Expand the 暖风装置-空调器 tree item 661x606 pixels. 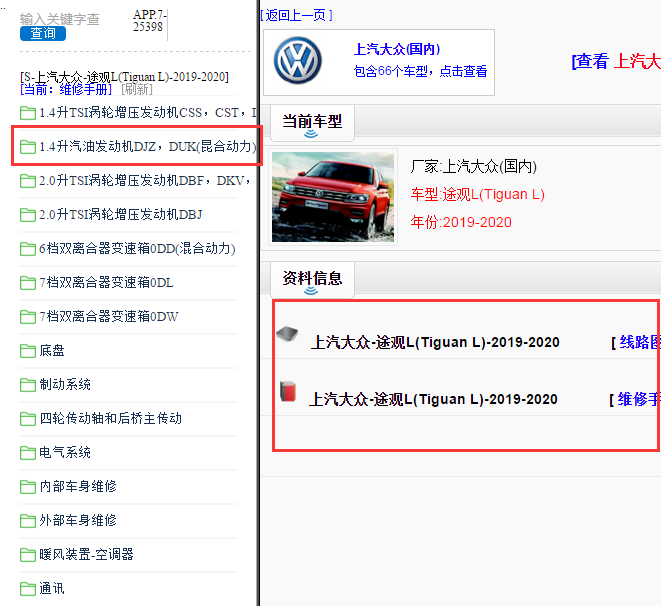[x=86, y=555]
